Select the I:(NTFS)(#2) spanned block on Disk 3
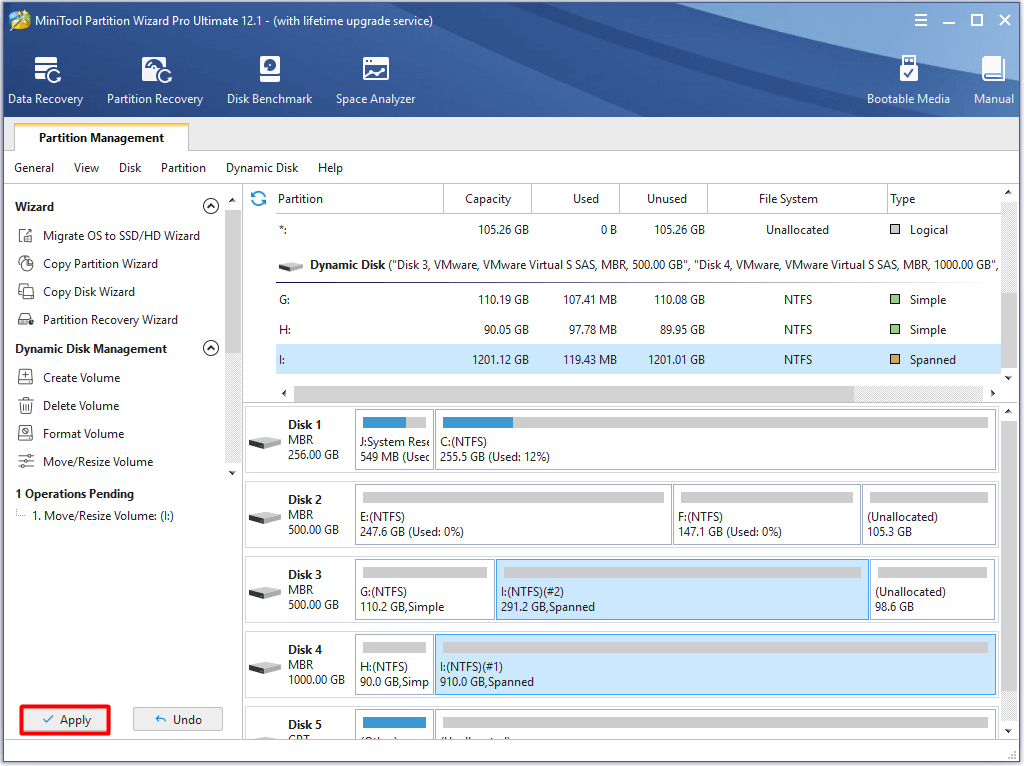 coord(682,589)
